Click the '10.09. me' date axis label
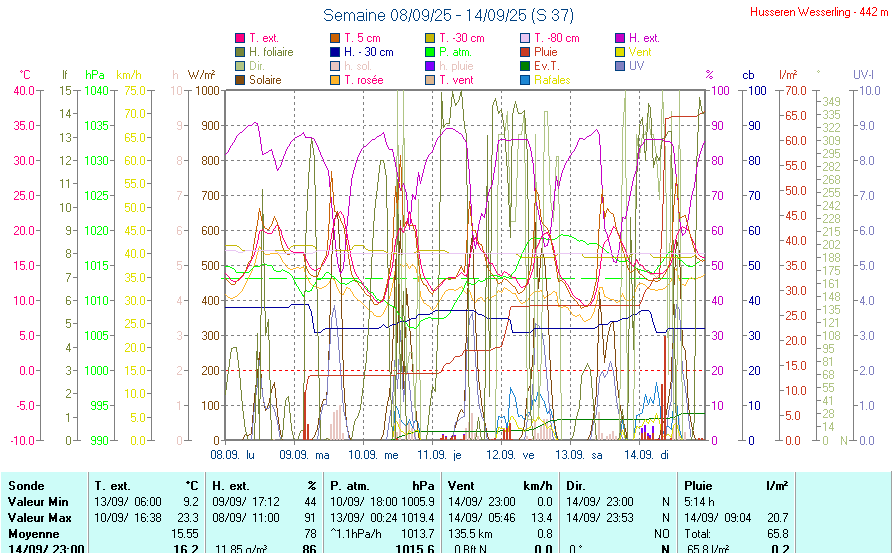Screen dimensions: 892x553 [373, 455]
